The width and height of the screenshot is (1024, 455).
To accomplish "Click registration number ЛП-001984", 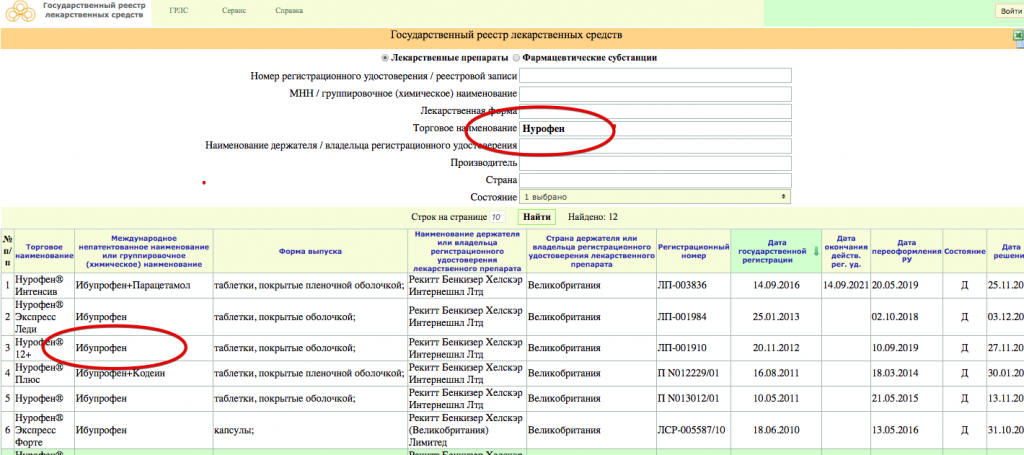I will coord(682,317).
